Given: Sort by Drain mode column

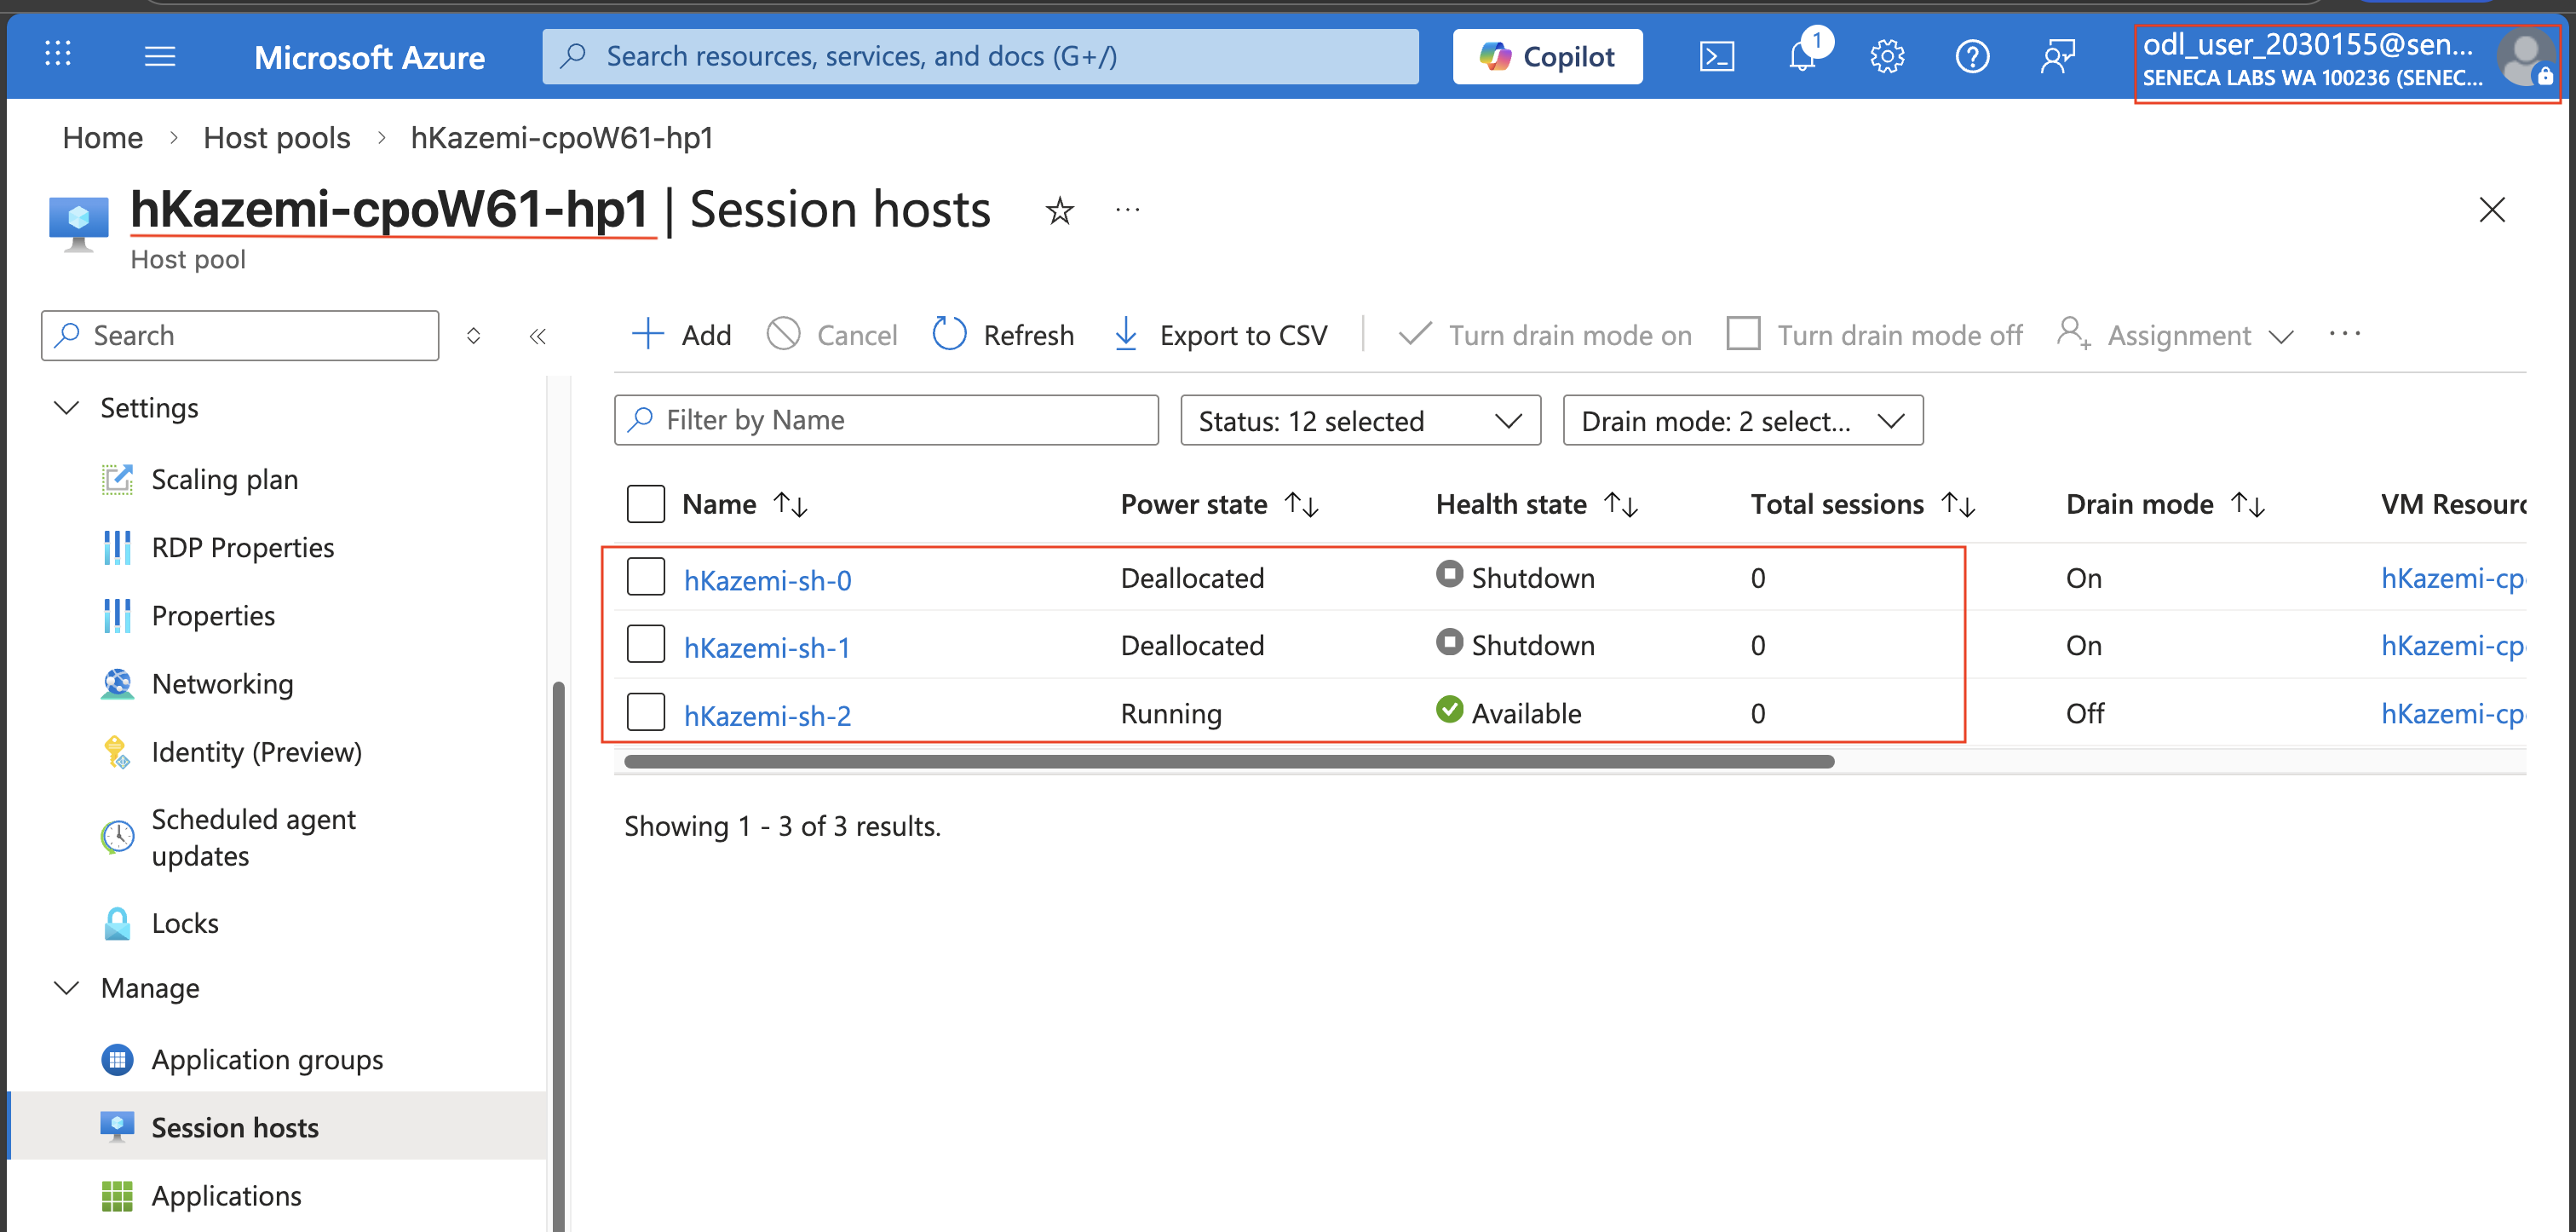Looking at the screenshot, I should 2165,504.
